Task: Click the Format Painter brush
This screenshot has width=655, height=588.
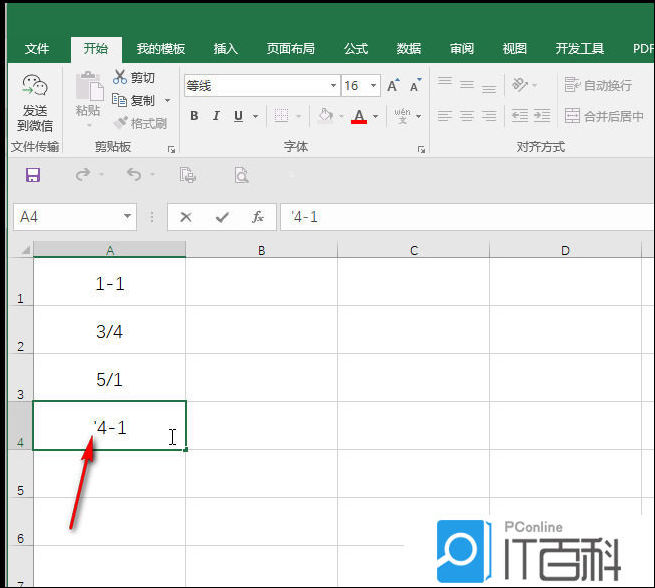Action: point(140,123)
